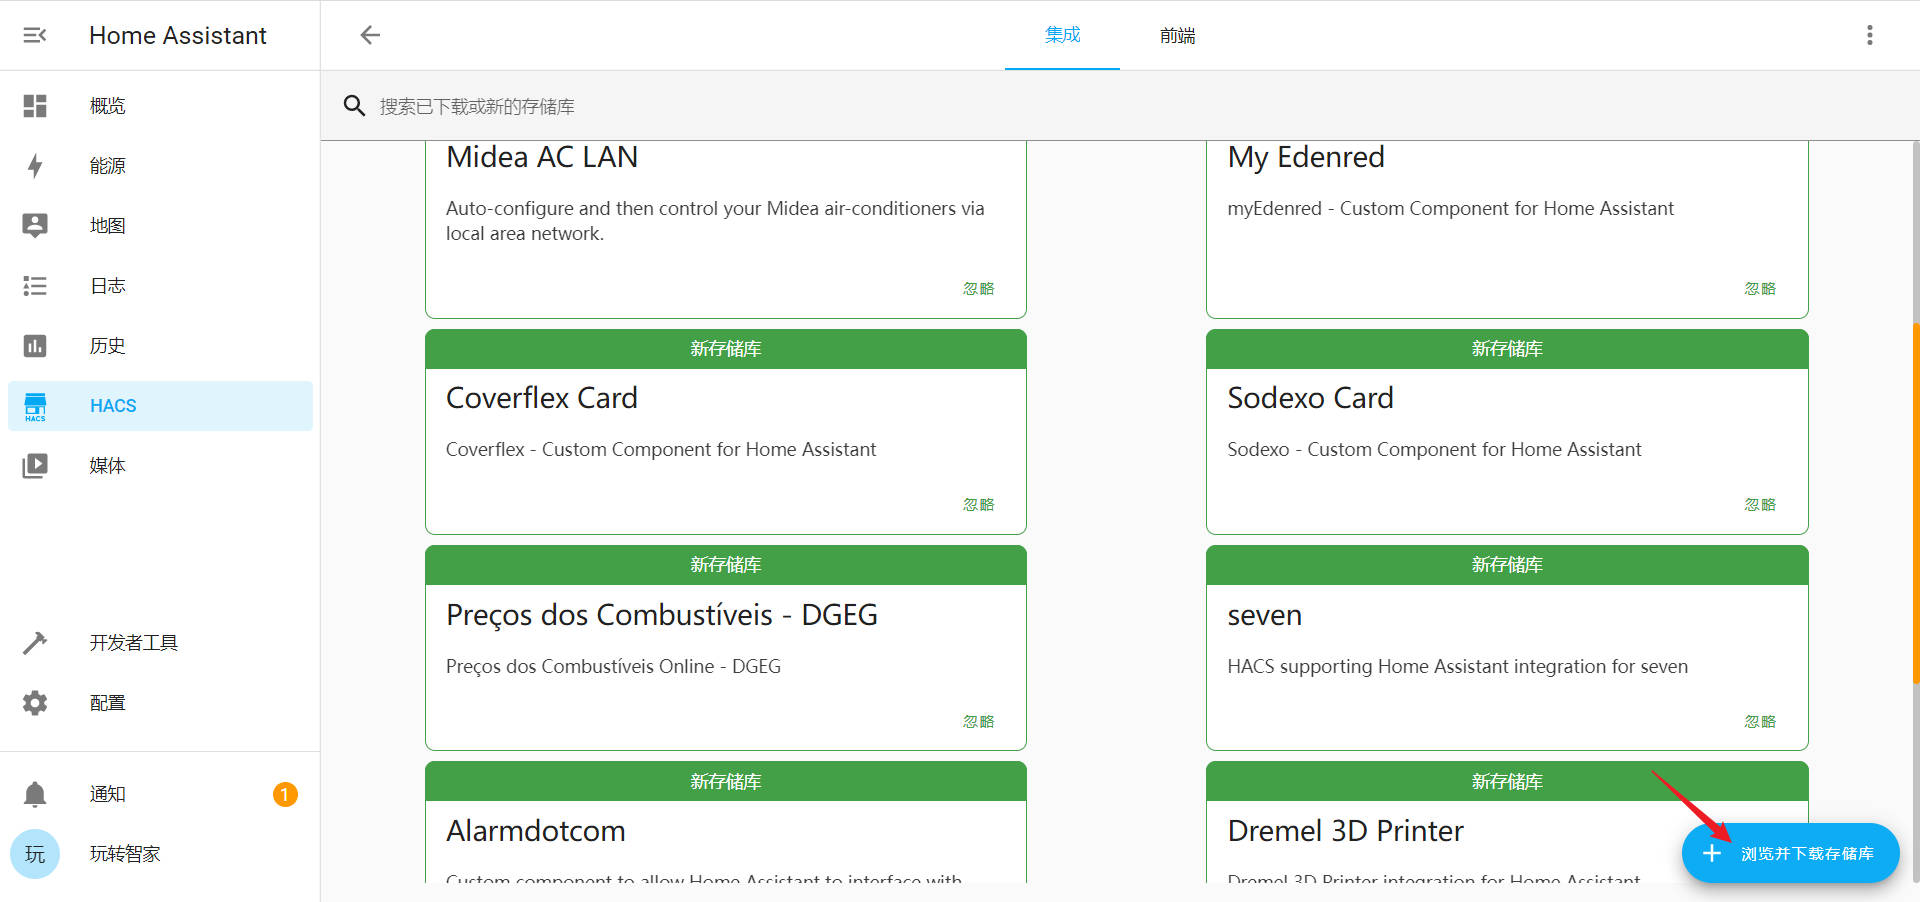The width and height of the screenshot is (1920, 902).
Task: Click 新存储库 banner above Sodexo Card
Action: coord(1507,349)
